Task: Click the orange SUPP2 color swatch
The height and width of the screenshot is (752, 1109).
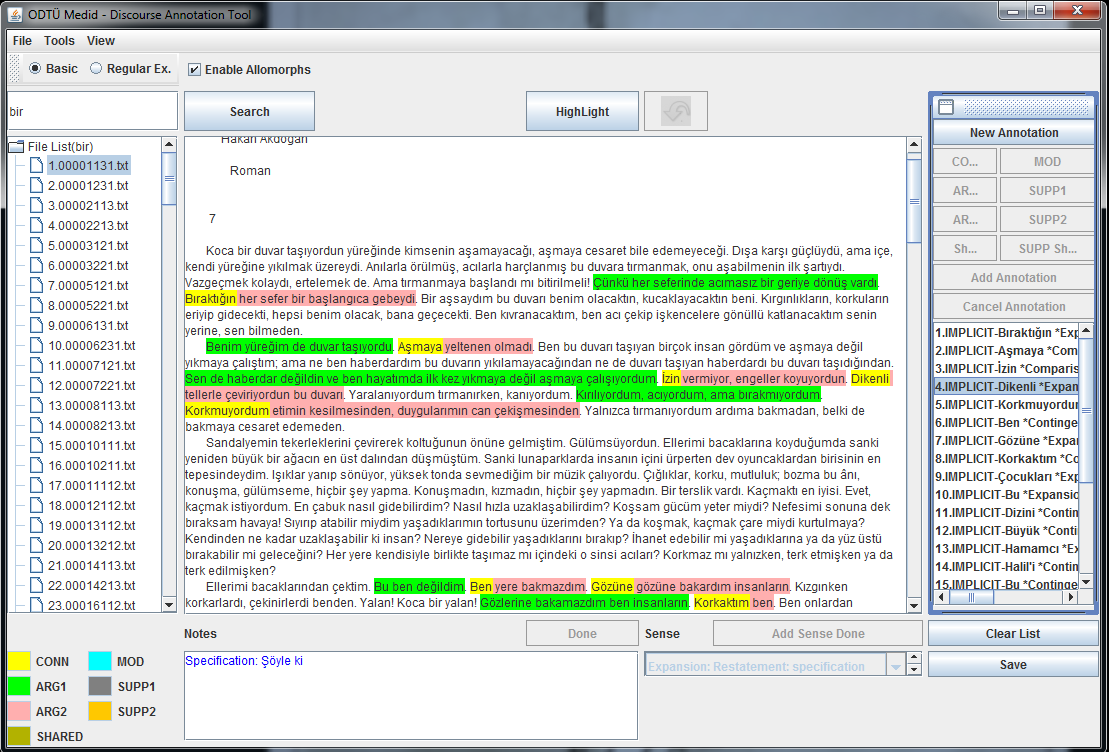Action: click(100, 711)
